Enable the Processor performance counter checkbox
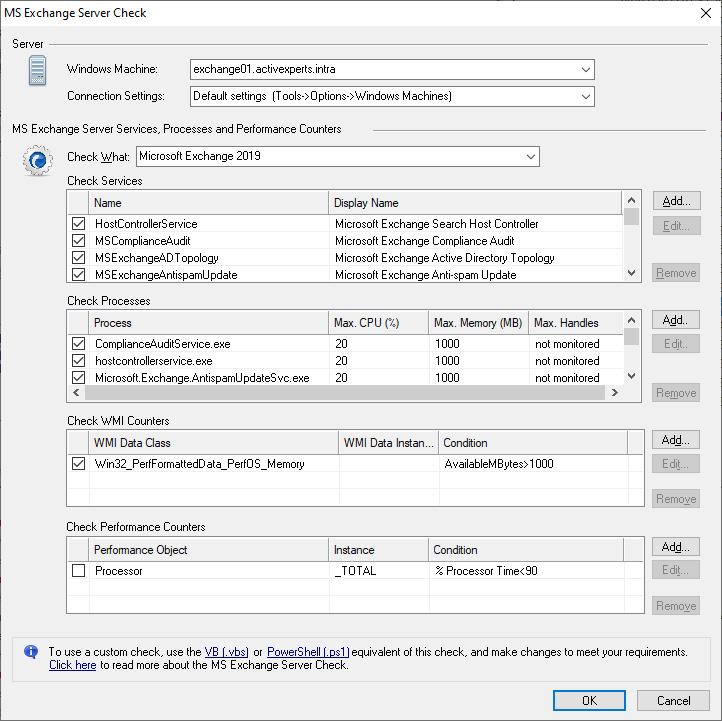 tap(79, 571)
